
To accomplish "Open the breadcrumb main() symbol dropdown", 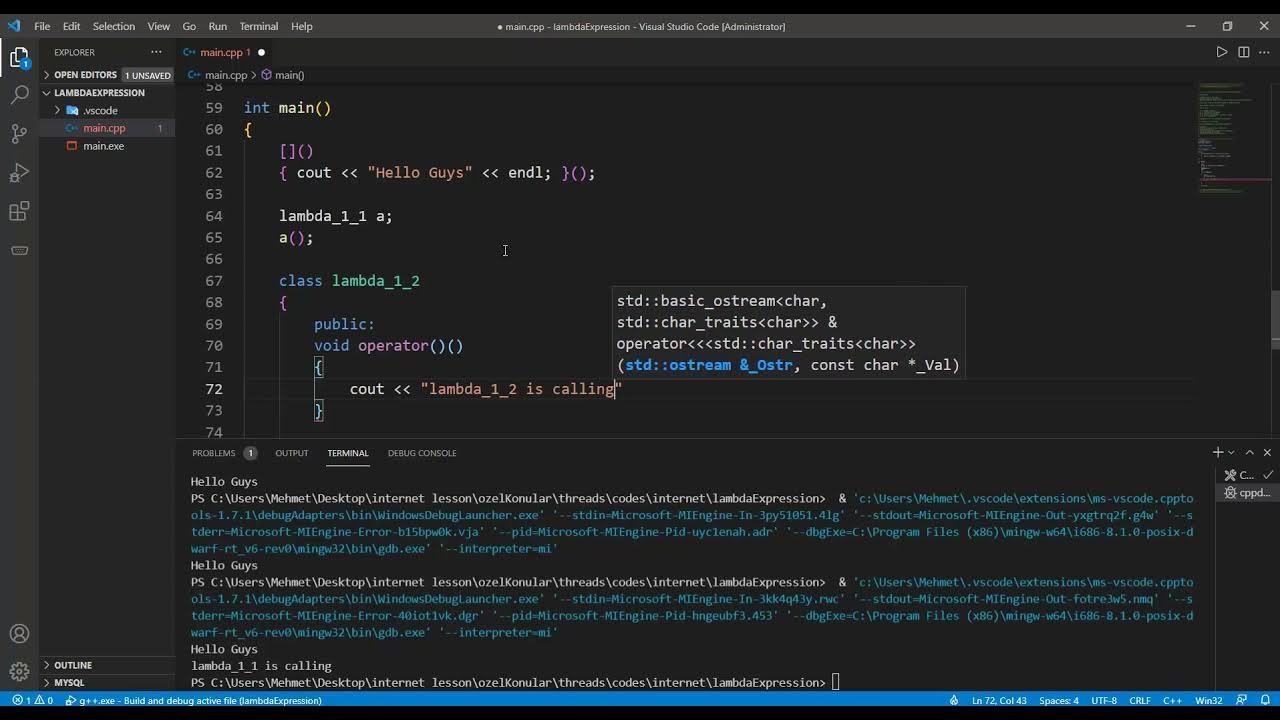I will click(283, 75).
